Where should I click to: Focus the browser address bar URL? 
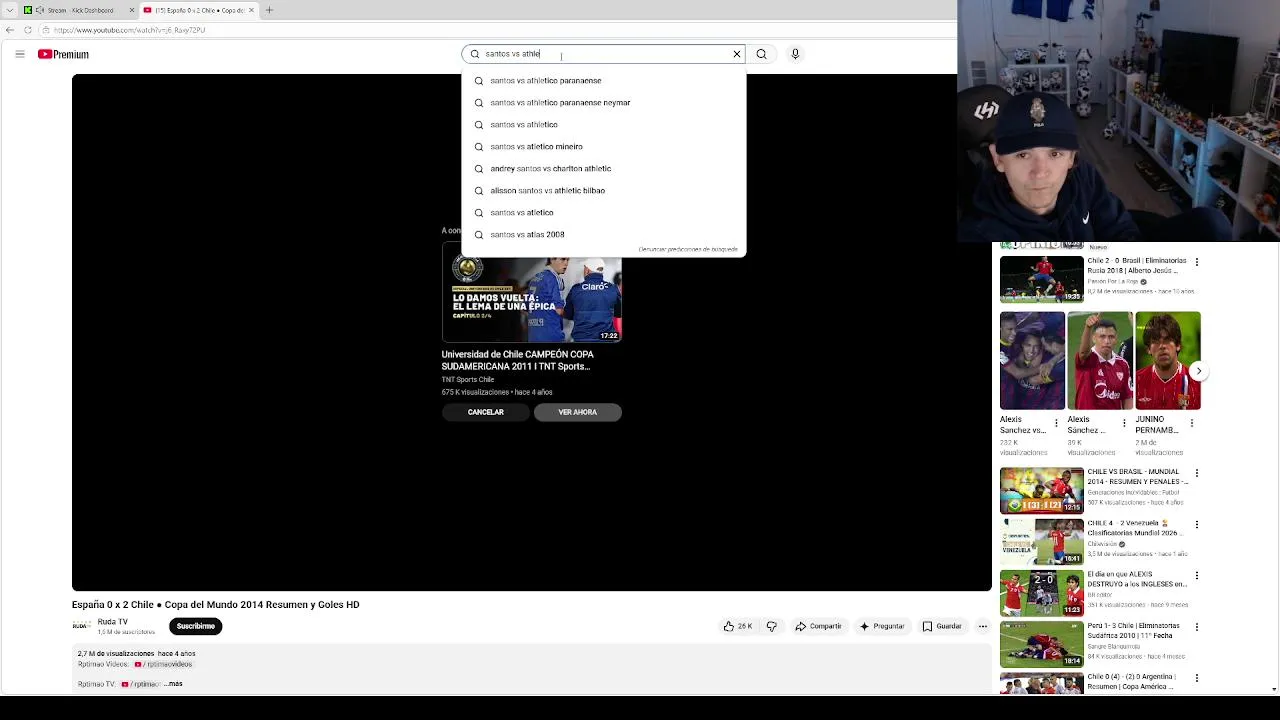tap(130, 30)
